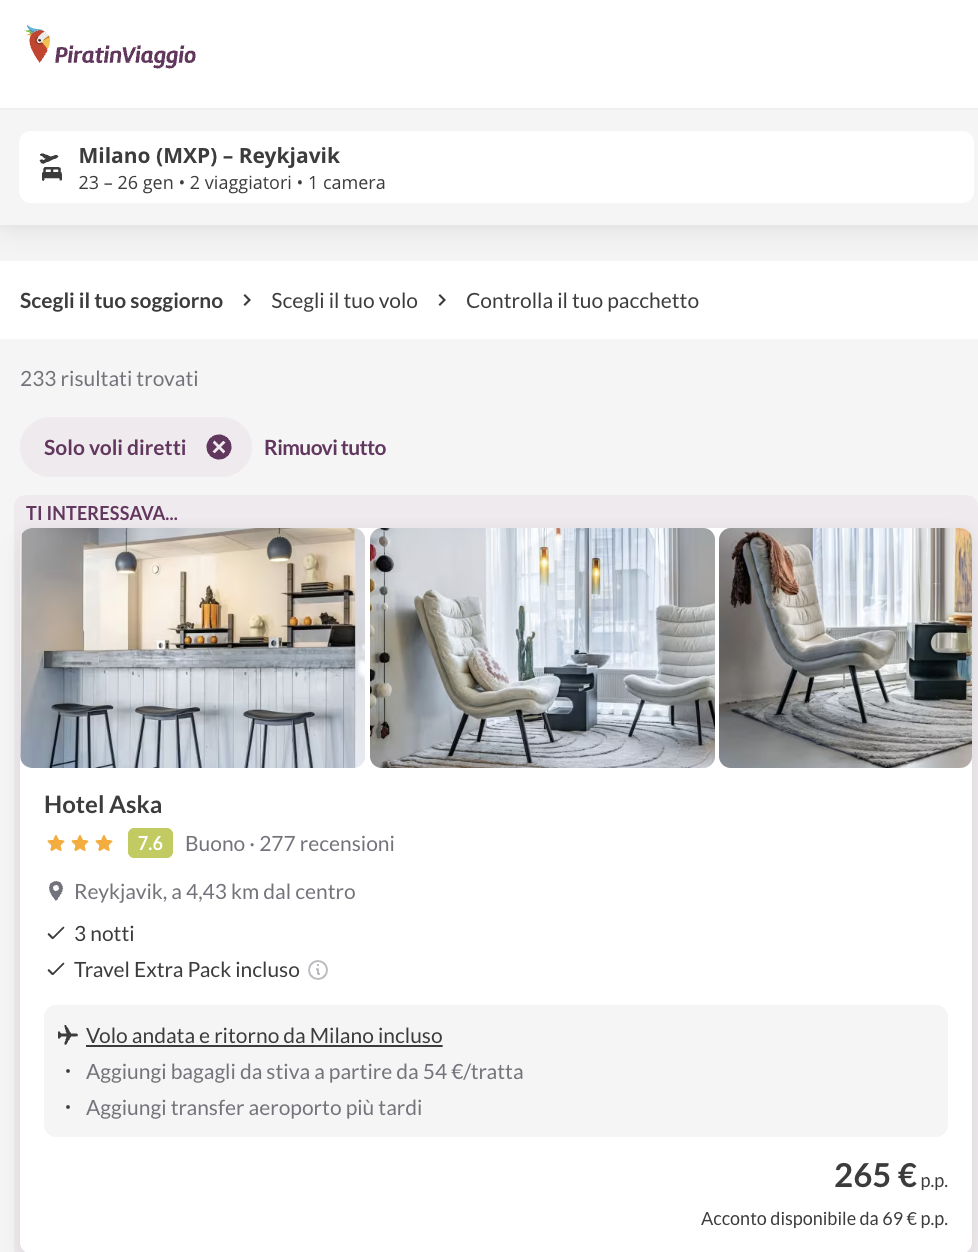This screenshot has width=978, height=1252.
Task: Open the Hotel Aska title
Action: [103, 804]
